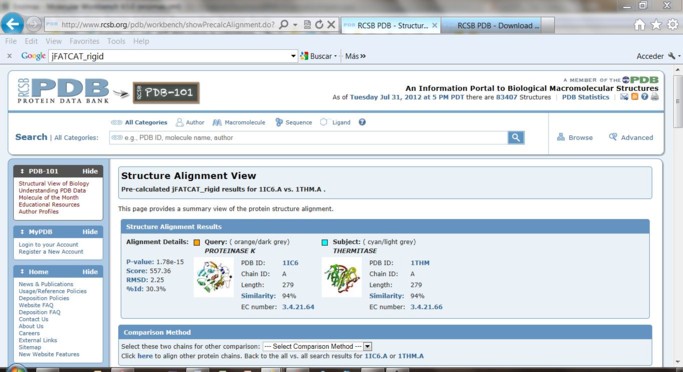Open the browser home icon
The height and width of the screenshot is (372, 683).
click(x=639, y=25)
